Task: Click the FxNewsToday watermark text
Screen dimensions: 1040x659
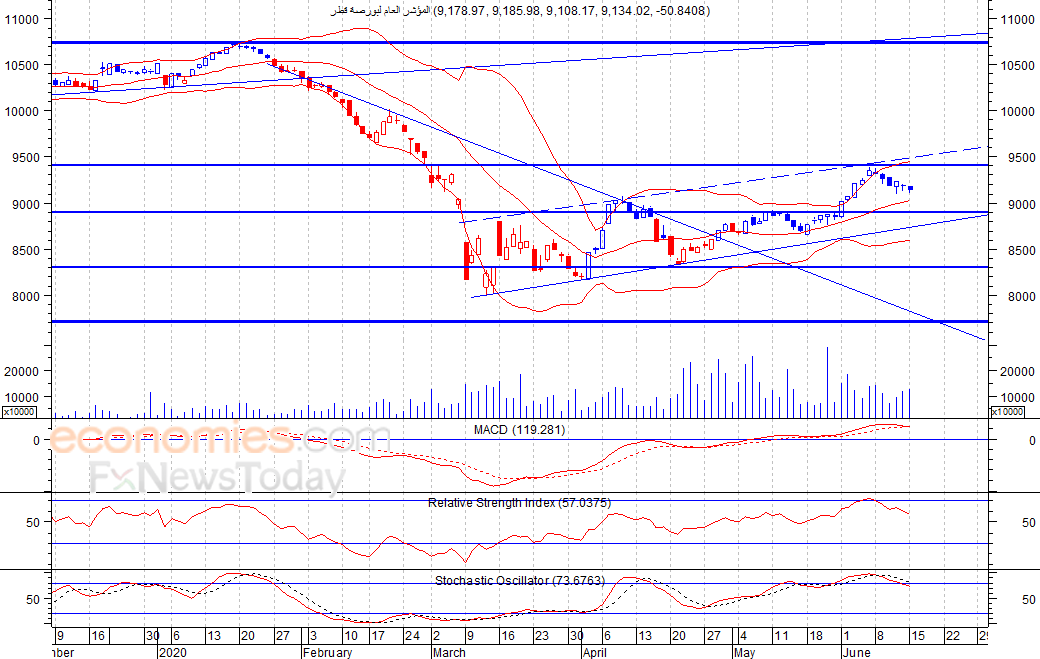Action: click(x=218, y=477)
